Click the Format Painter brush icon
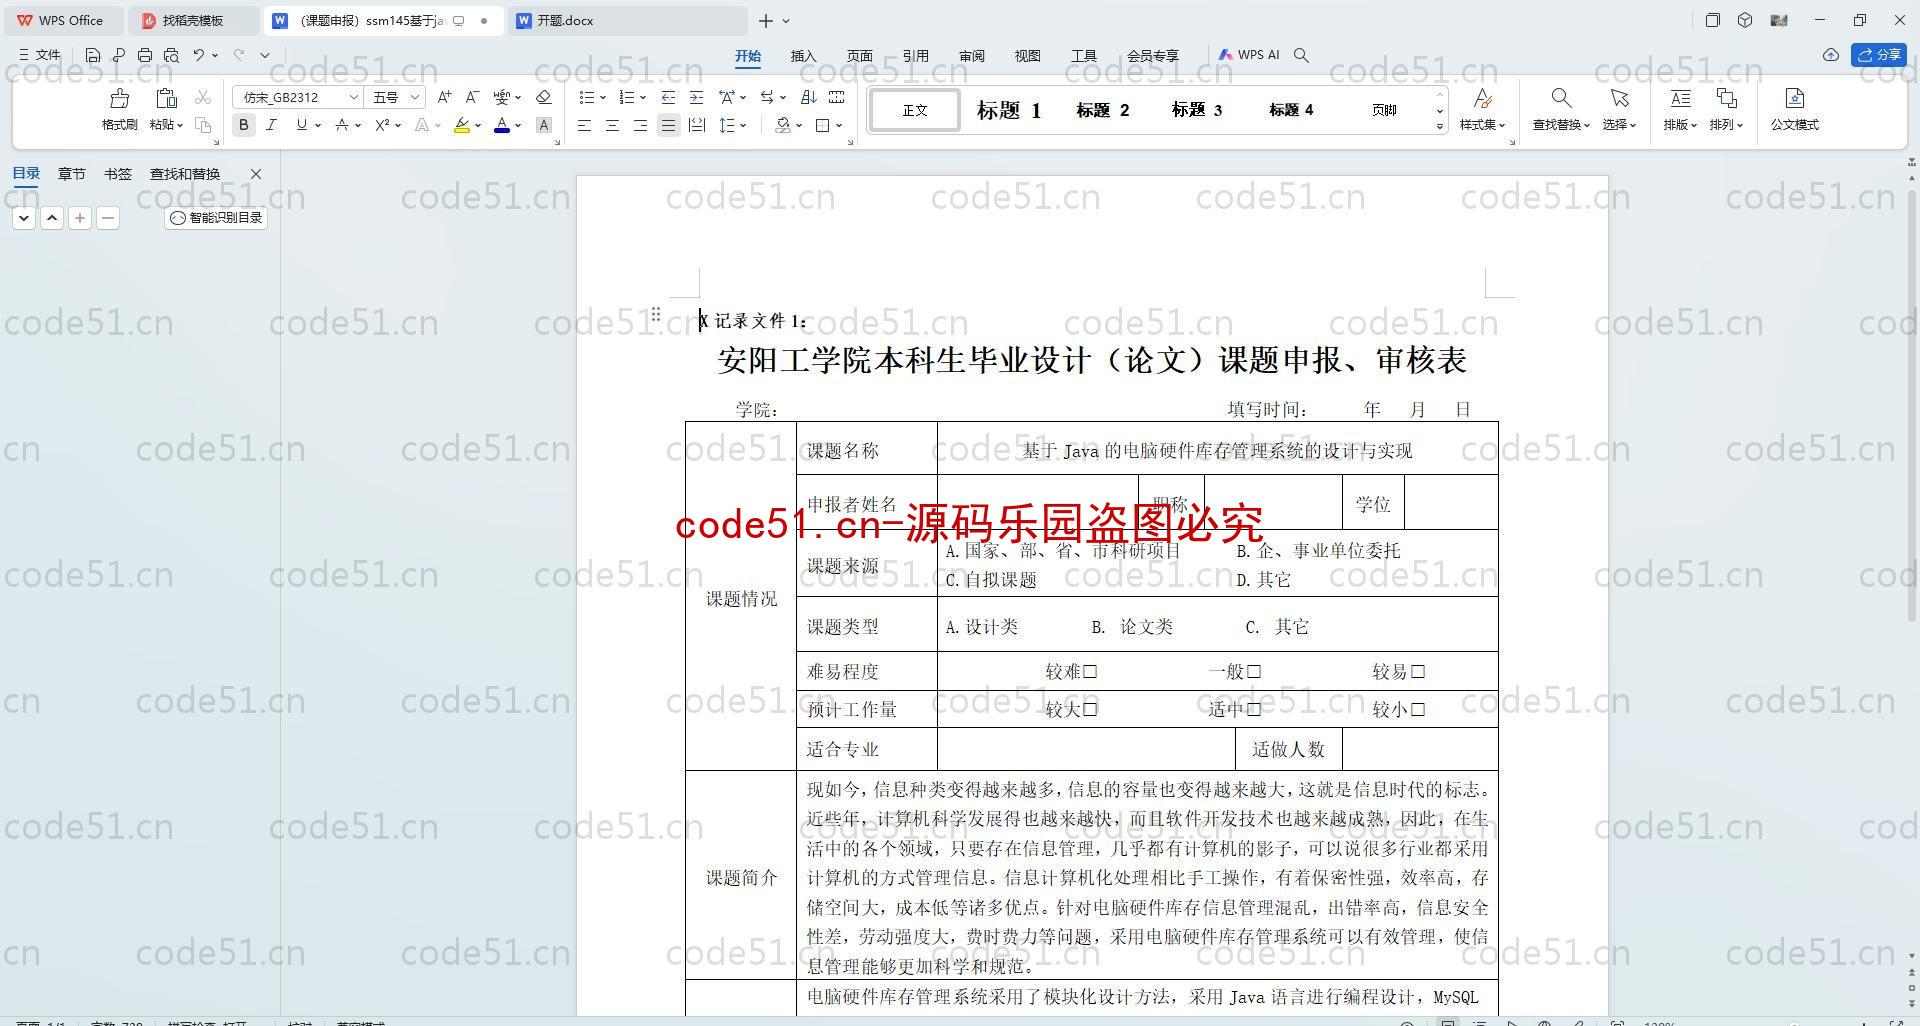This screenshot has width=1920, height=1026. tap(119, 98)
